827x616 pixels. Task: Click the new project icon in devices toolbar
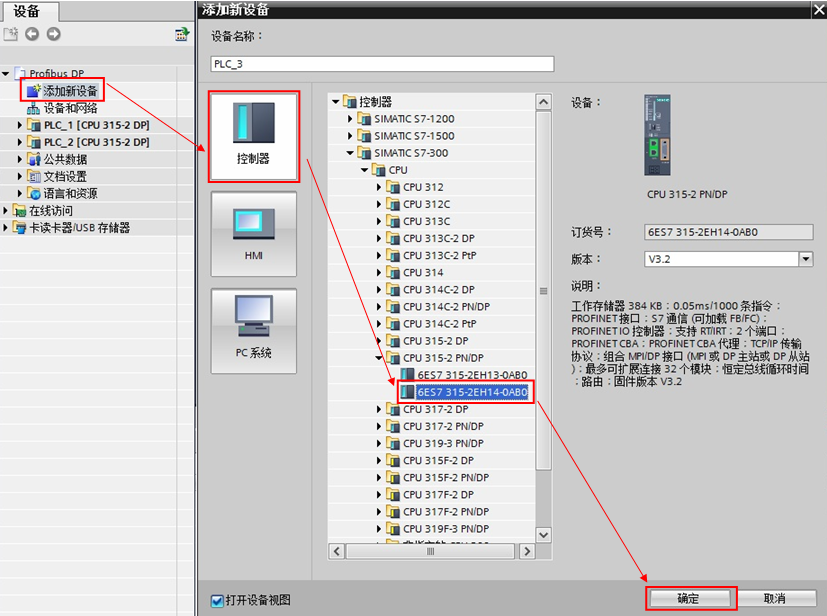coord(11,34)
